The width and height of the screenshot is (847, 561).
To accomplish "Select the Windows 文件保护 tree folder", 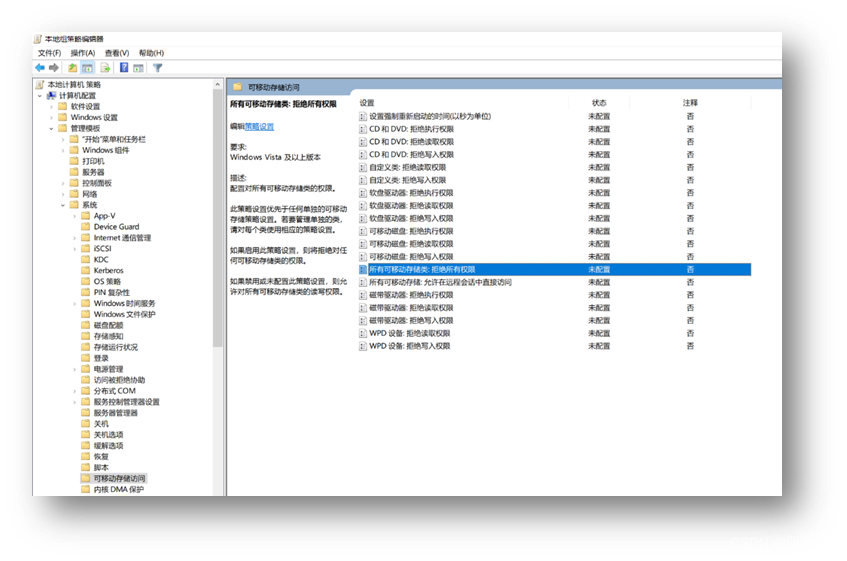I will click(x=124, y=314).
